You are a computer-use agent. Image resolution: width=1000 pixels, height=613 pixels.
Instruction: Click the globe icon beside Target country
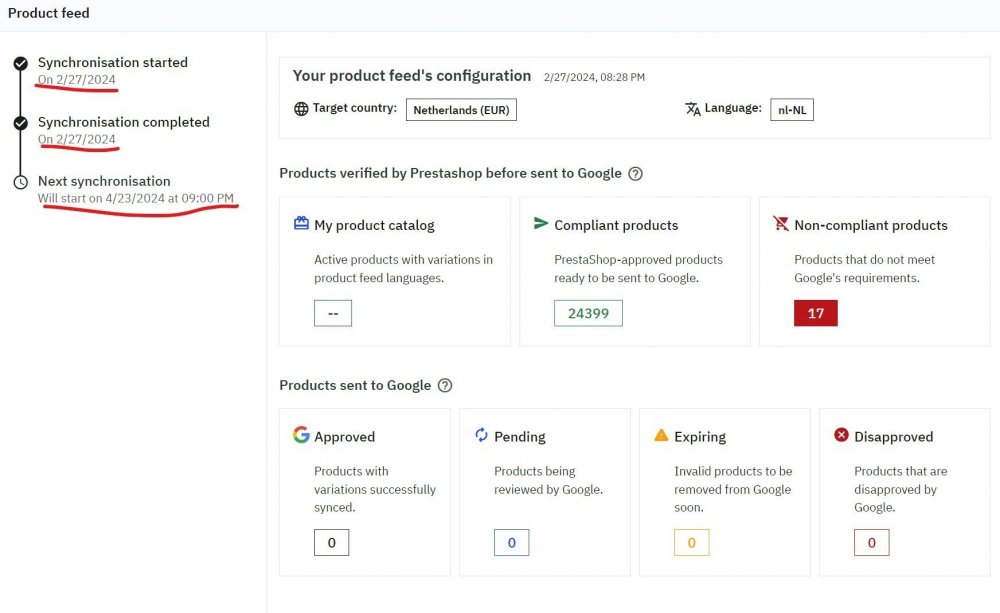pos(302,109)
